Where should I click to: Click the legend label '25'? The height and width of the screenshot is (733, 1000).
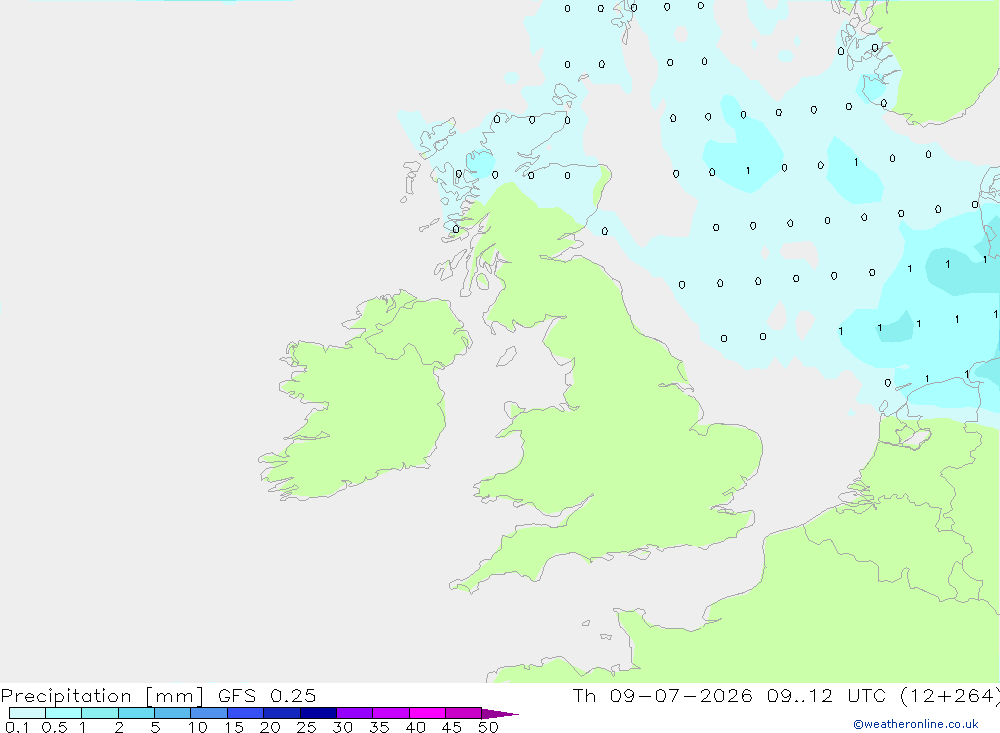point(307,727)
